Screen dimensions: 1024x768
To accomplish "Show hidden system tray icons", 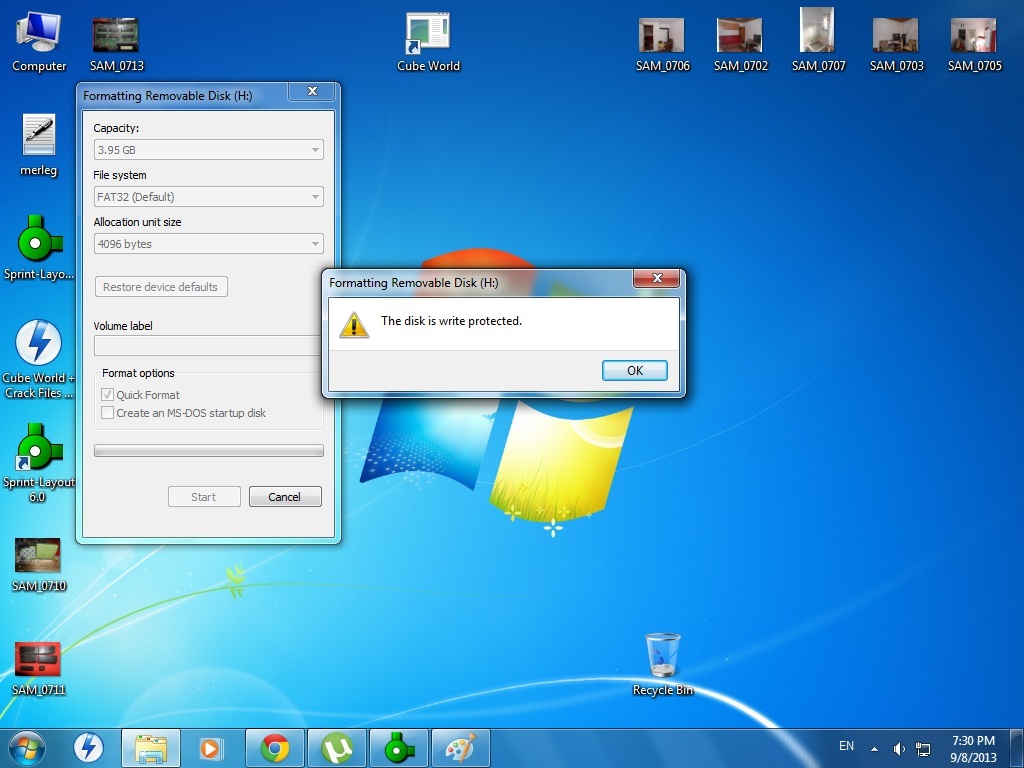I will click(874, 748).
